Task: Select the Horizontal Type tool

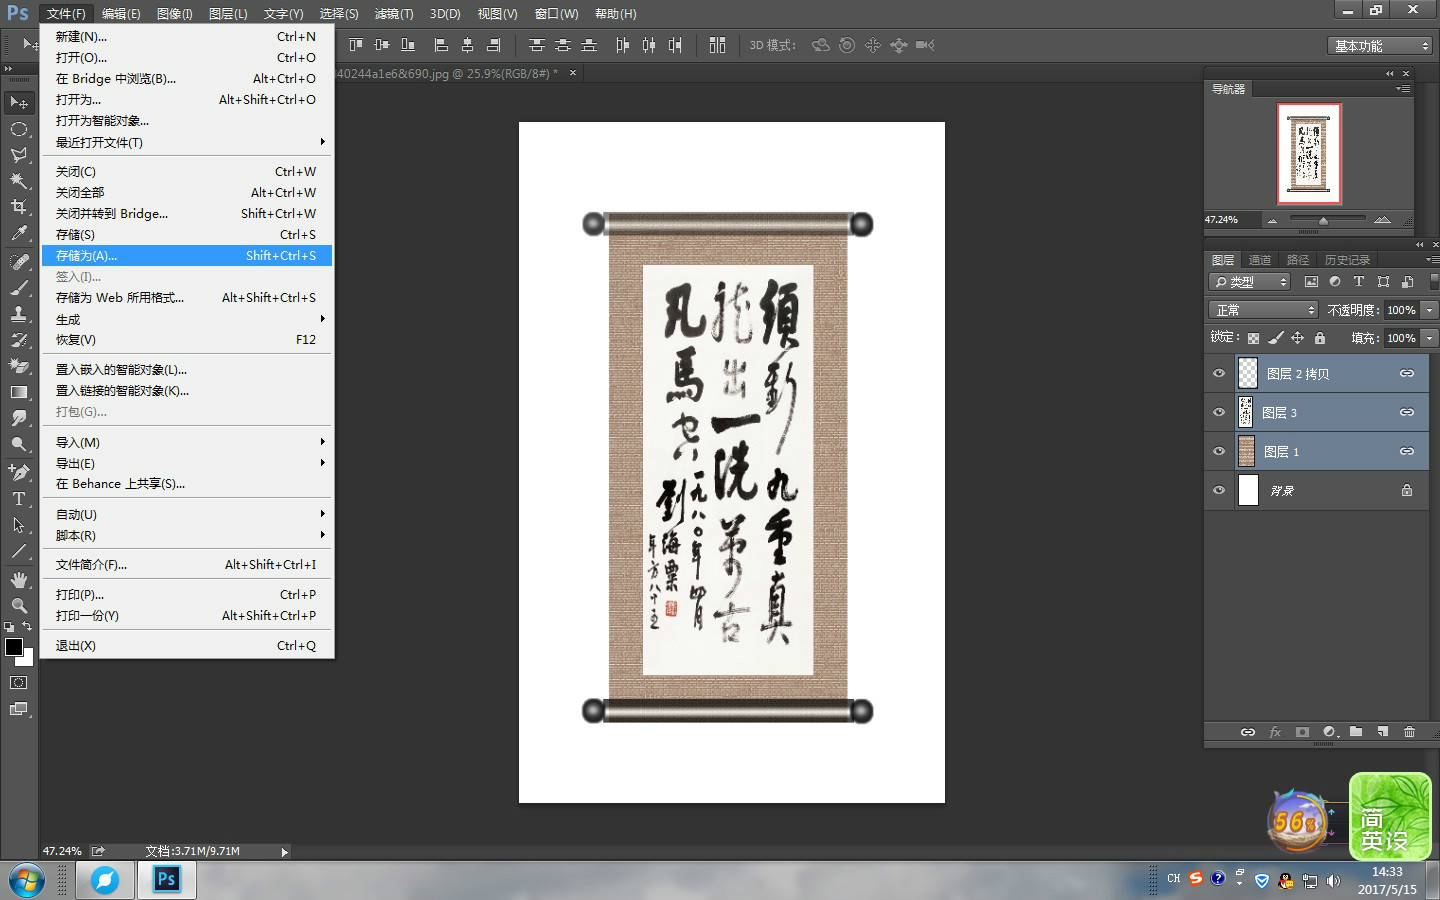Action: 19,498
